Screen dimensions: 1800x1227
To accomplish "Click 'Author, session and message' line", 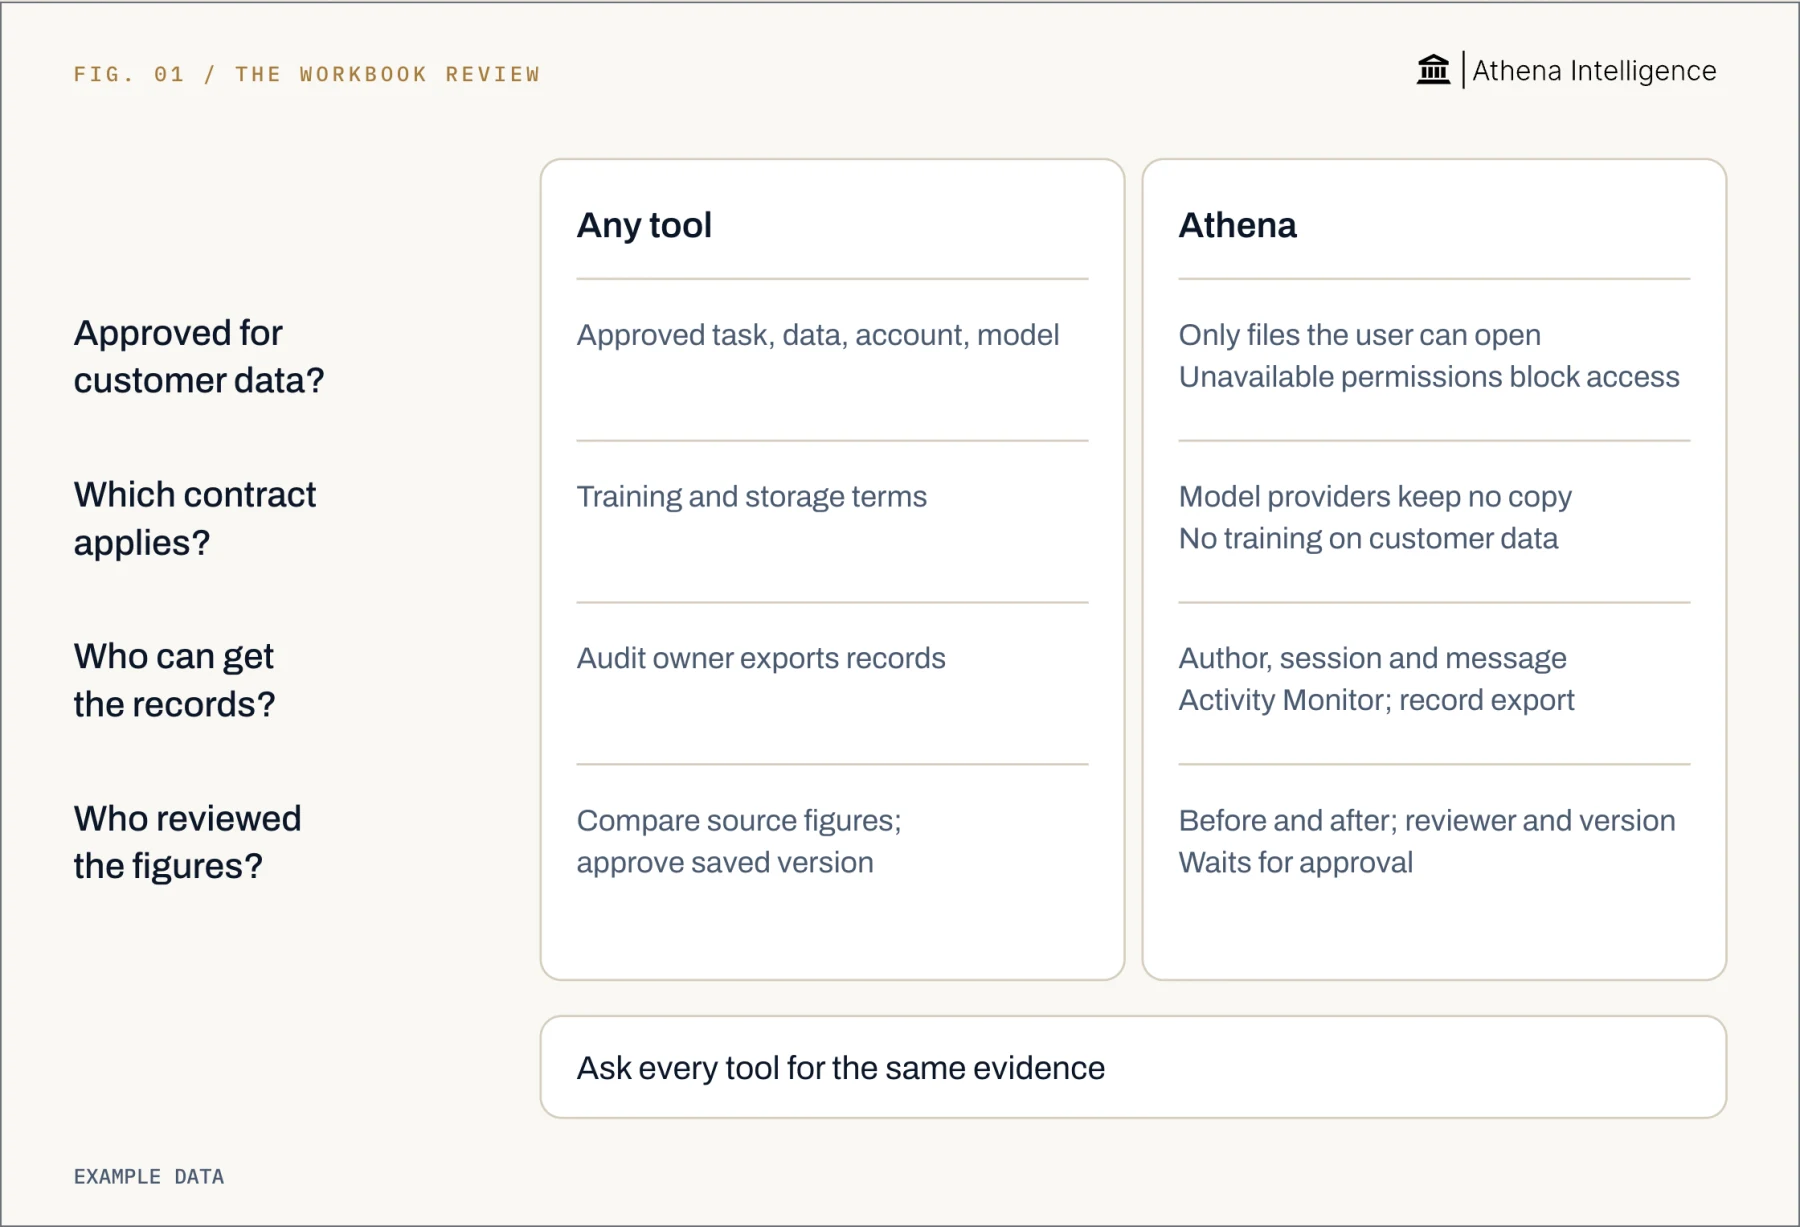I will 1372,659.
